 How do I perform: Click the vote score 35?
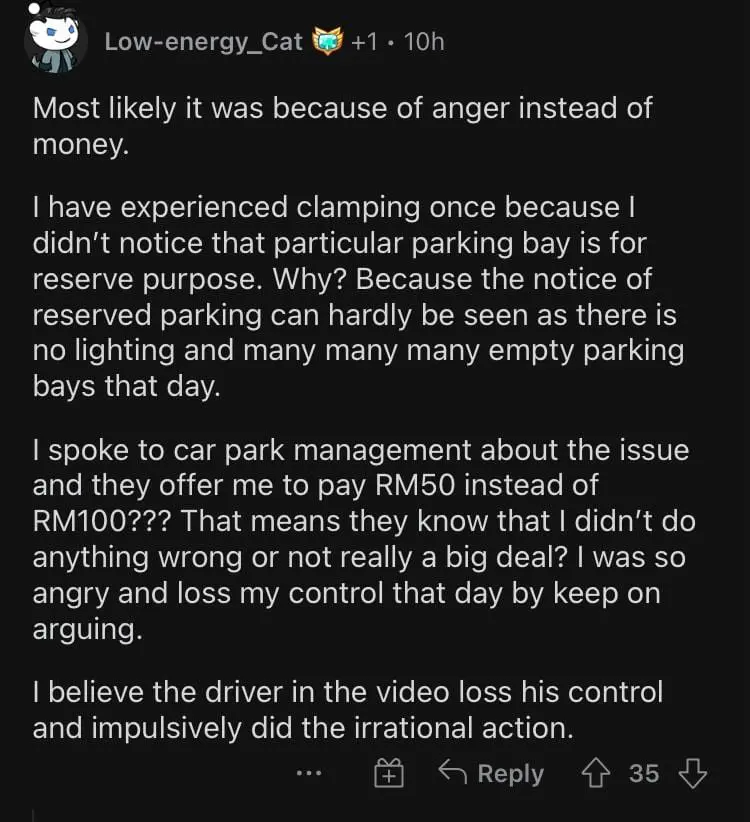pos(644,773)
